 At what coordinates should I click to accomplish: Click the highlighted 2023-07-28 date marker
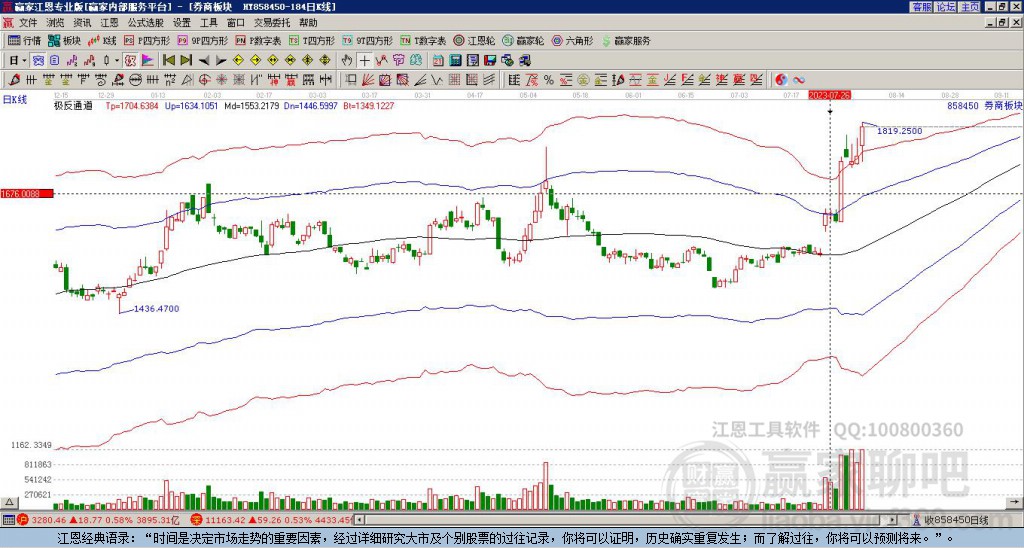point(831,95)
